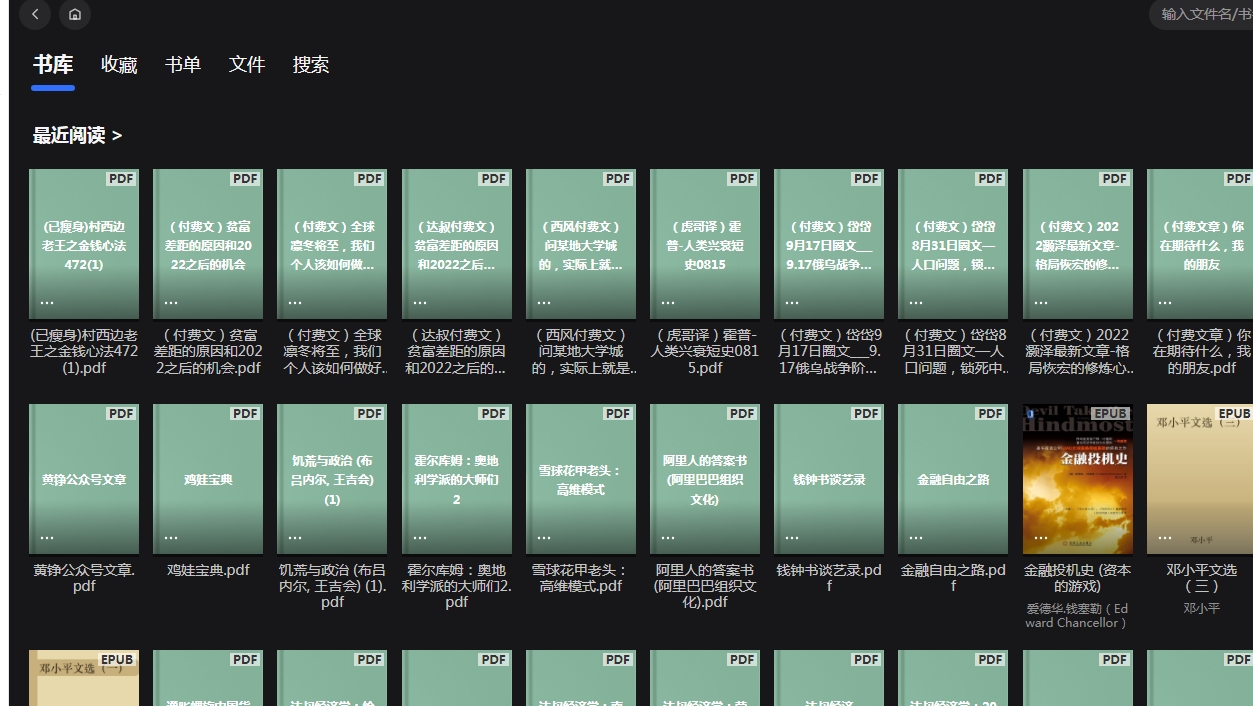Open more options on 贫富差距的原因和2022之后的机会 cover

(171, 302)
